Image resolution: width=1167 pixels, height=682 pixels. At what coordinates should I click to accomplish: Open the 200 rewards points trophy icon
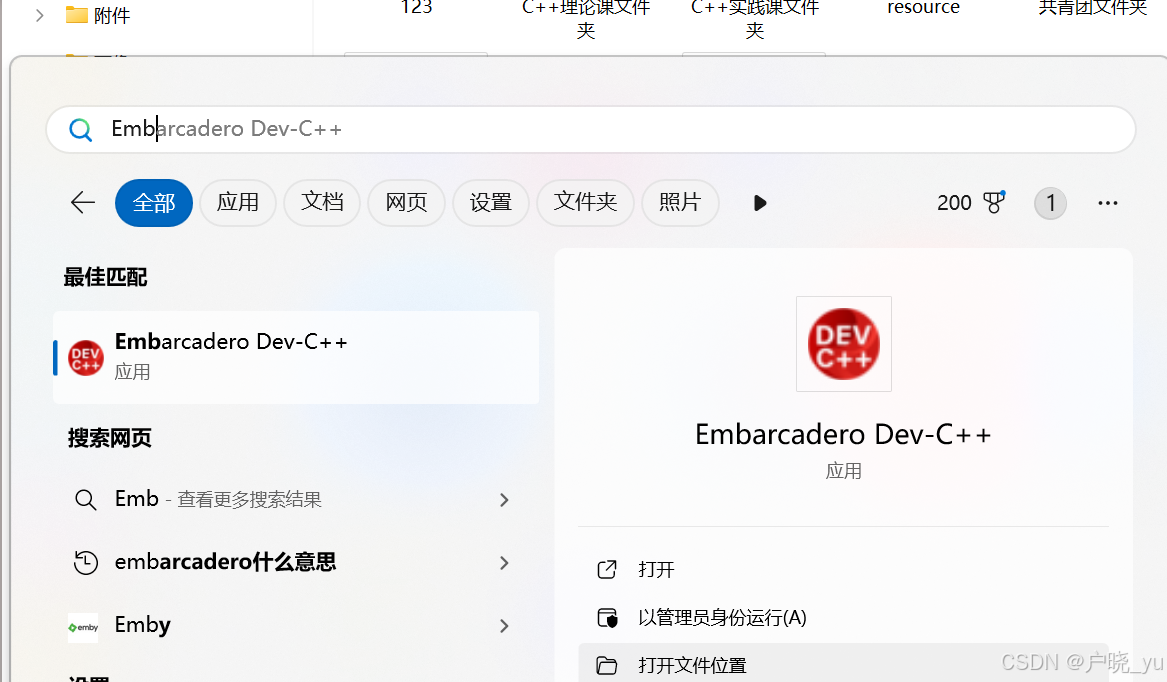tap(994, 203)
